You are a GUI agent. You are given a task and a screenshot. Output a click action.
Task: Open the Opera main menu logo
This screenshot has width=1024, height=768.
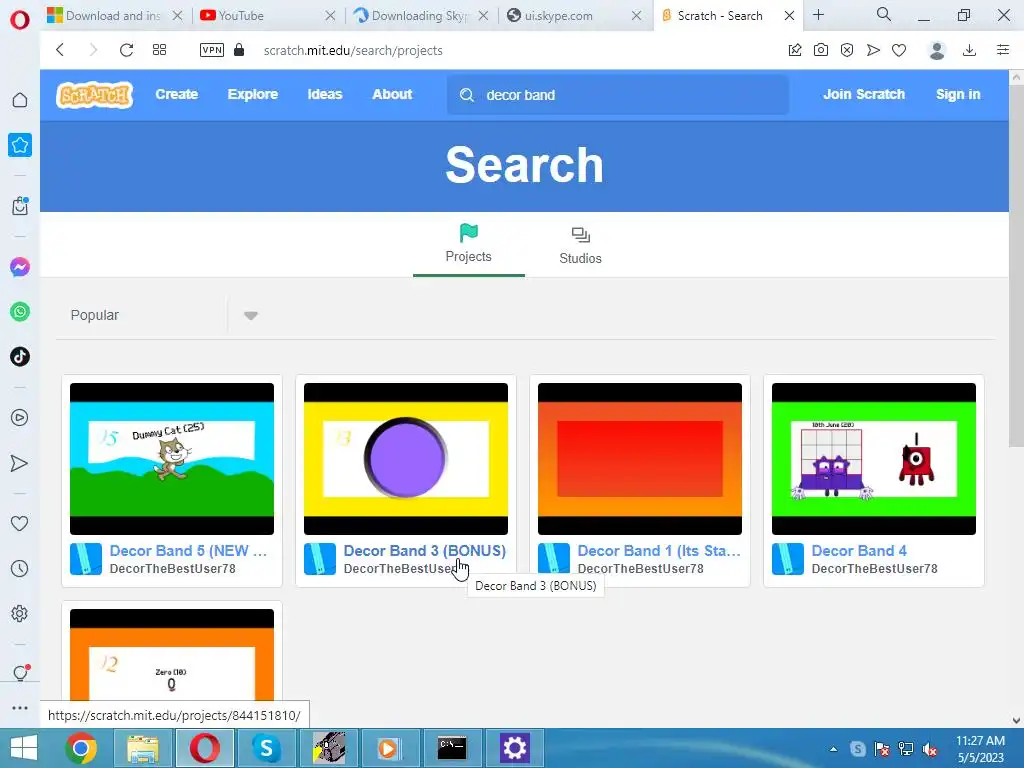pos(20,20)
